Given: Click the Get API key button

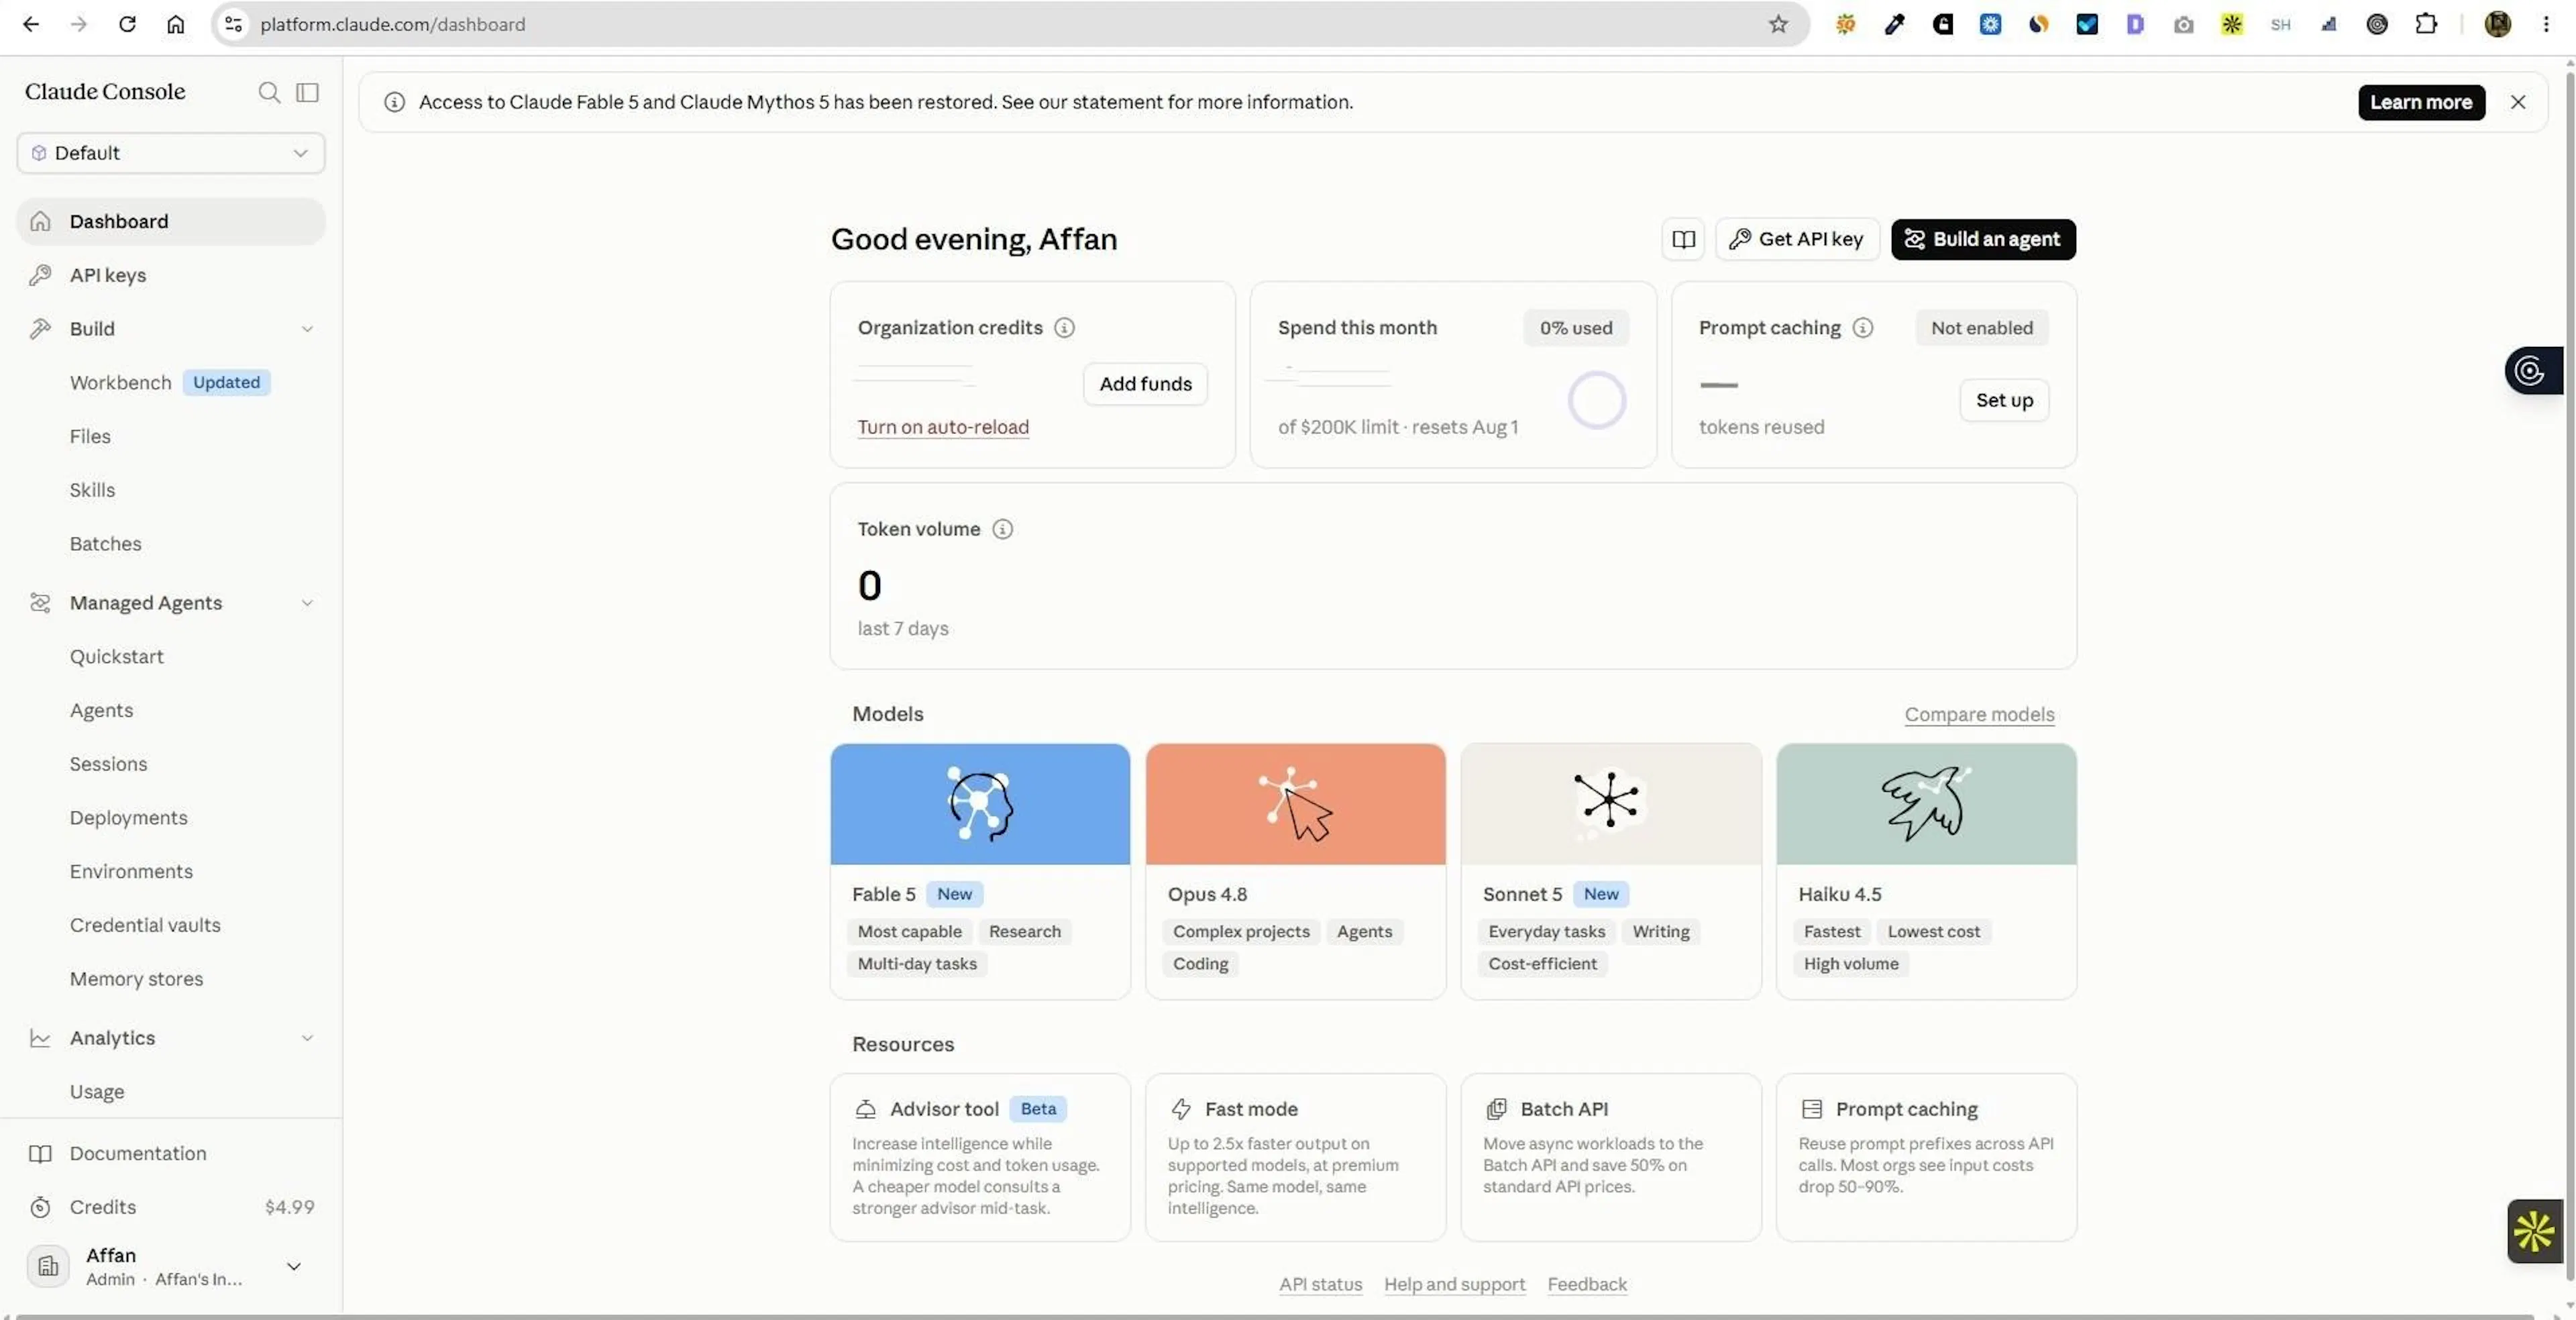Looking at the screenshot, I should click(x=1797, y=239).
